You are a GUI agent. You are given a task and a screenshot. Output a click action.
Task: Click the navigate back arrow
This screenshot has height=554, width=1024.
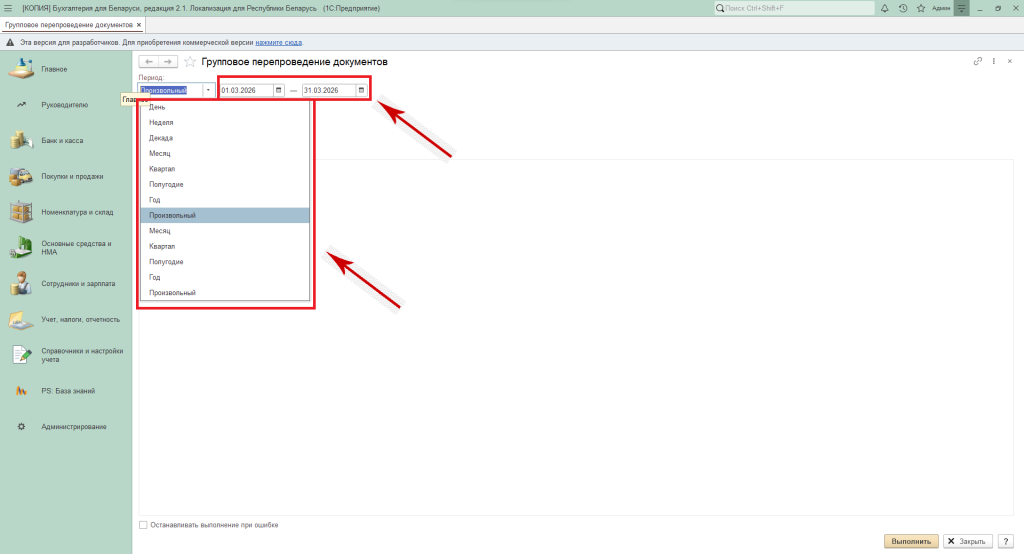click(149, 62)
